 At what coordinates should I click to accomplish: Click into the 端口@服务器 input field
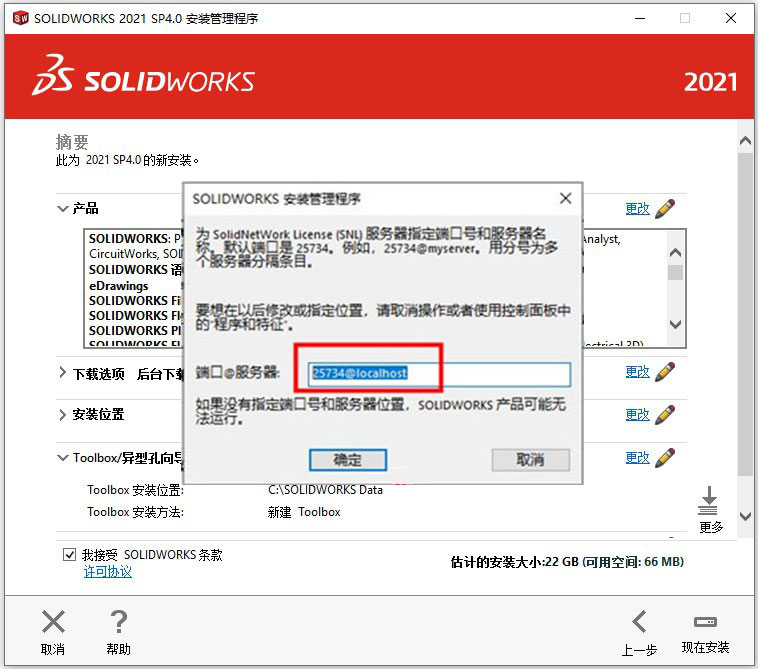point(439,374)
